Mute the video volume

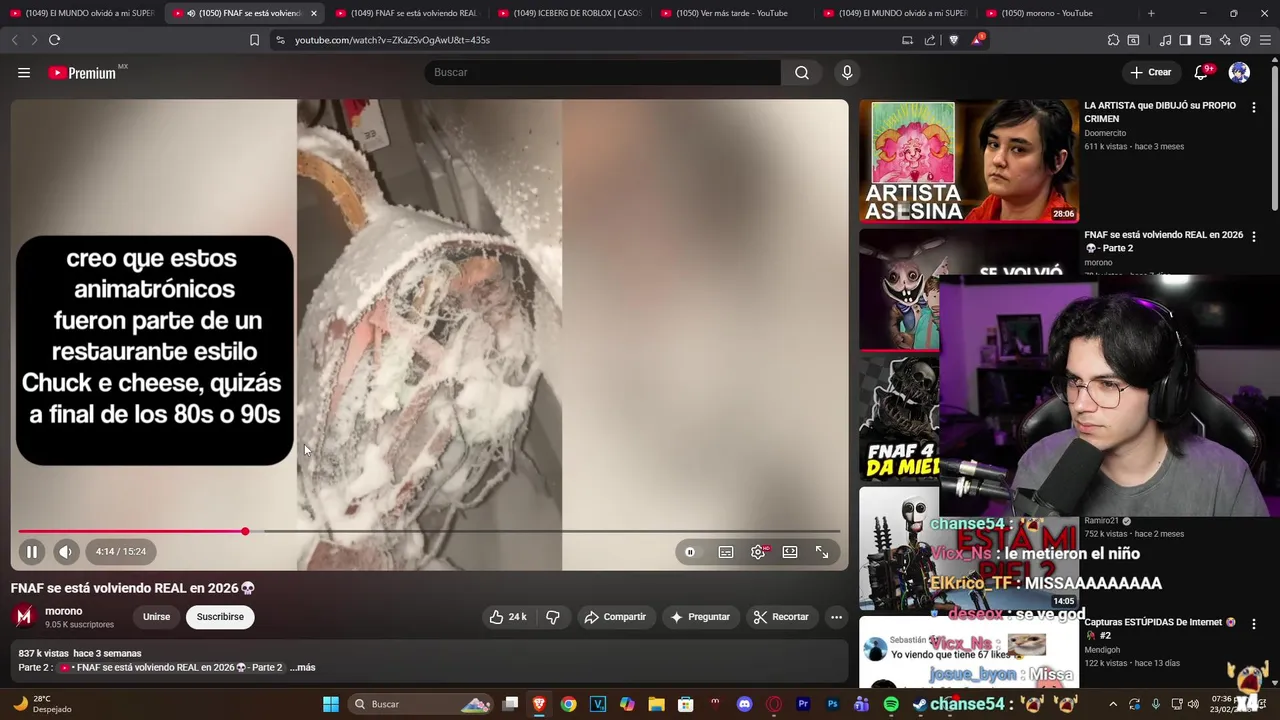(x=65, y=551)
